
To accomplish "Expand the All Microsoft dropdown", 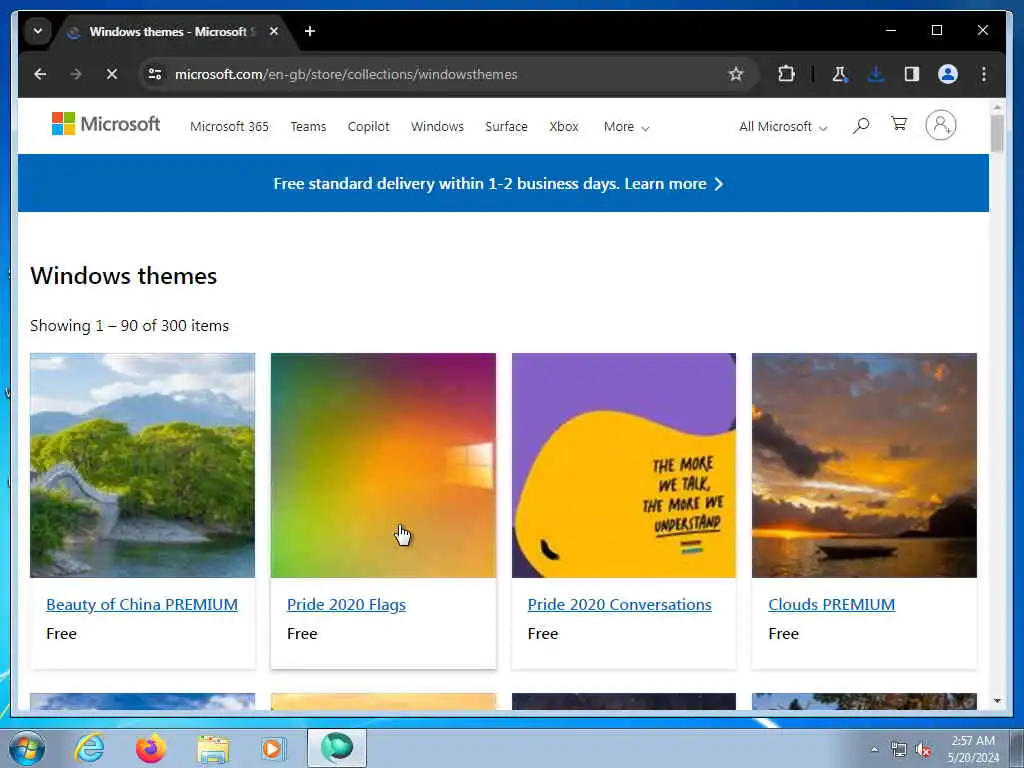I will point(783,127).
